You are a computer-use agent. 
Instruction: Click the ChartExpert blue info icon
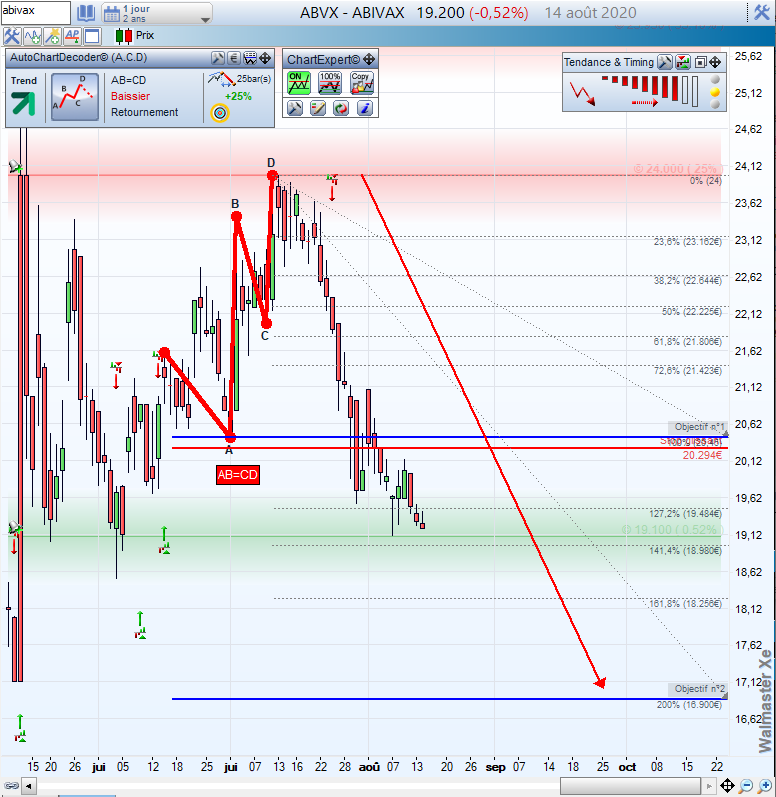coord(364,108)
